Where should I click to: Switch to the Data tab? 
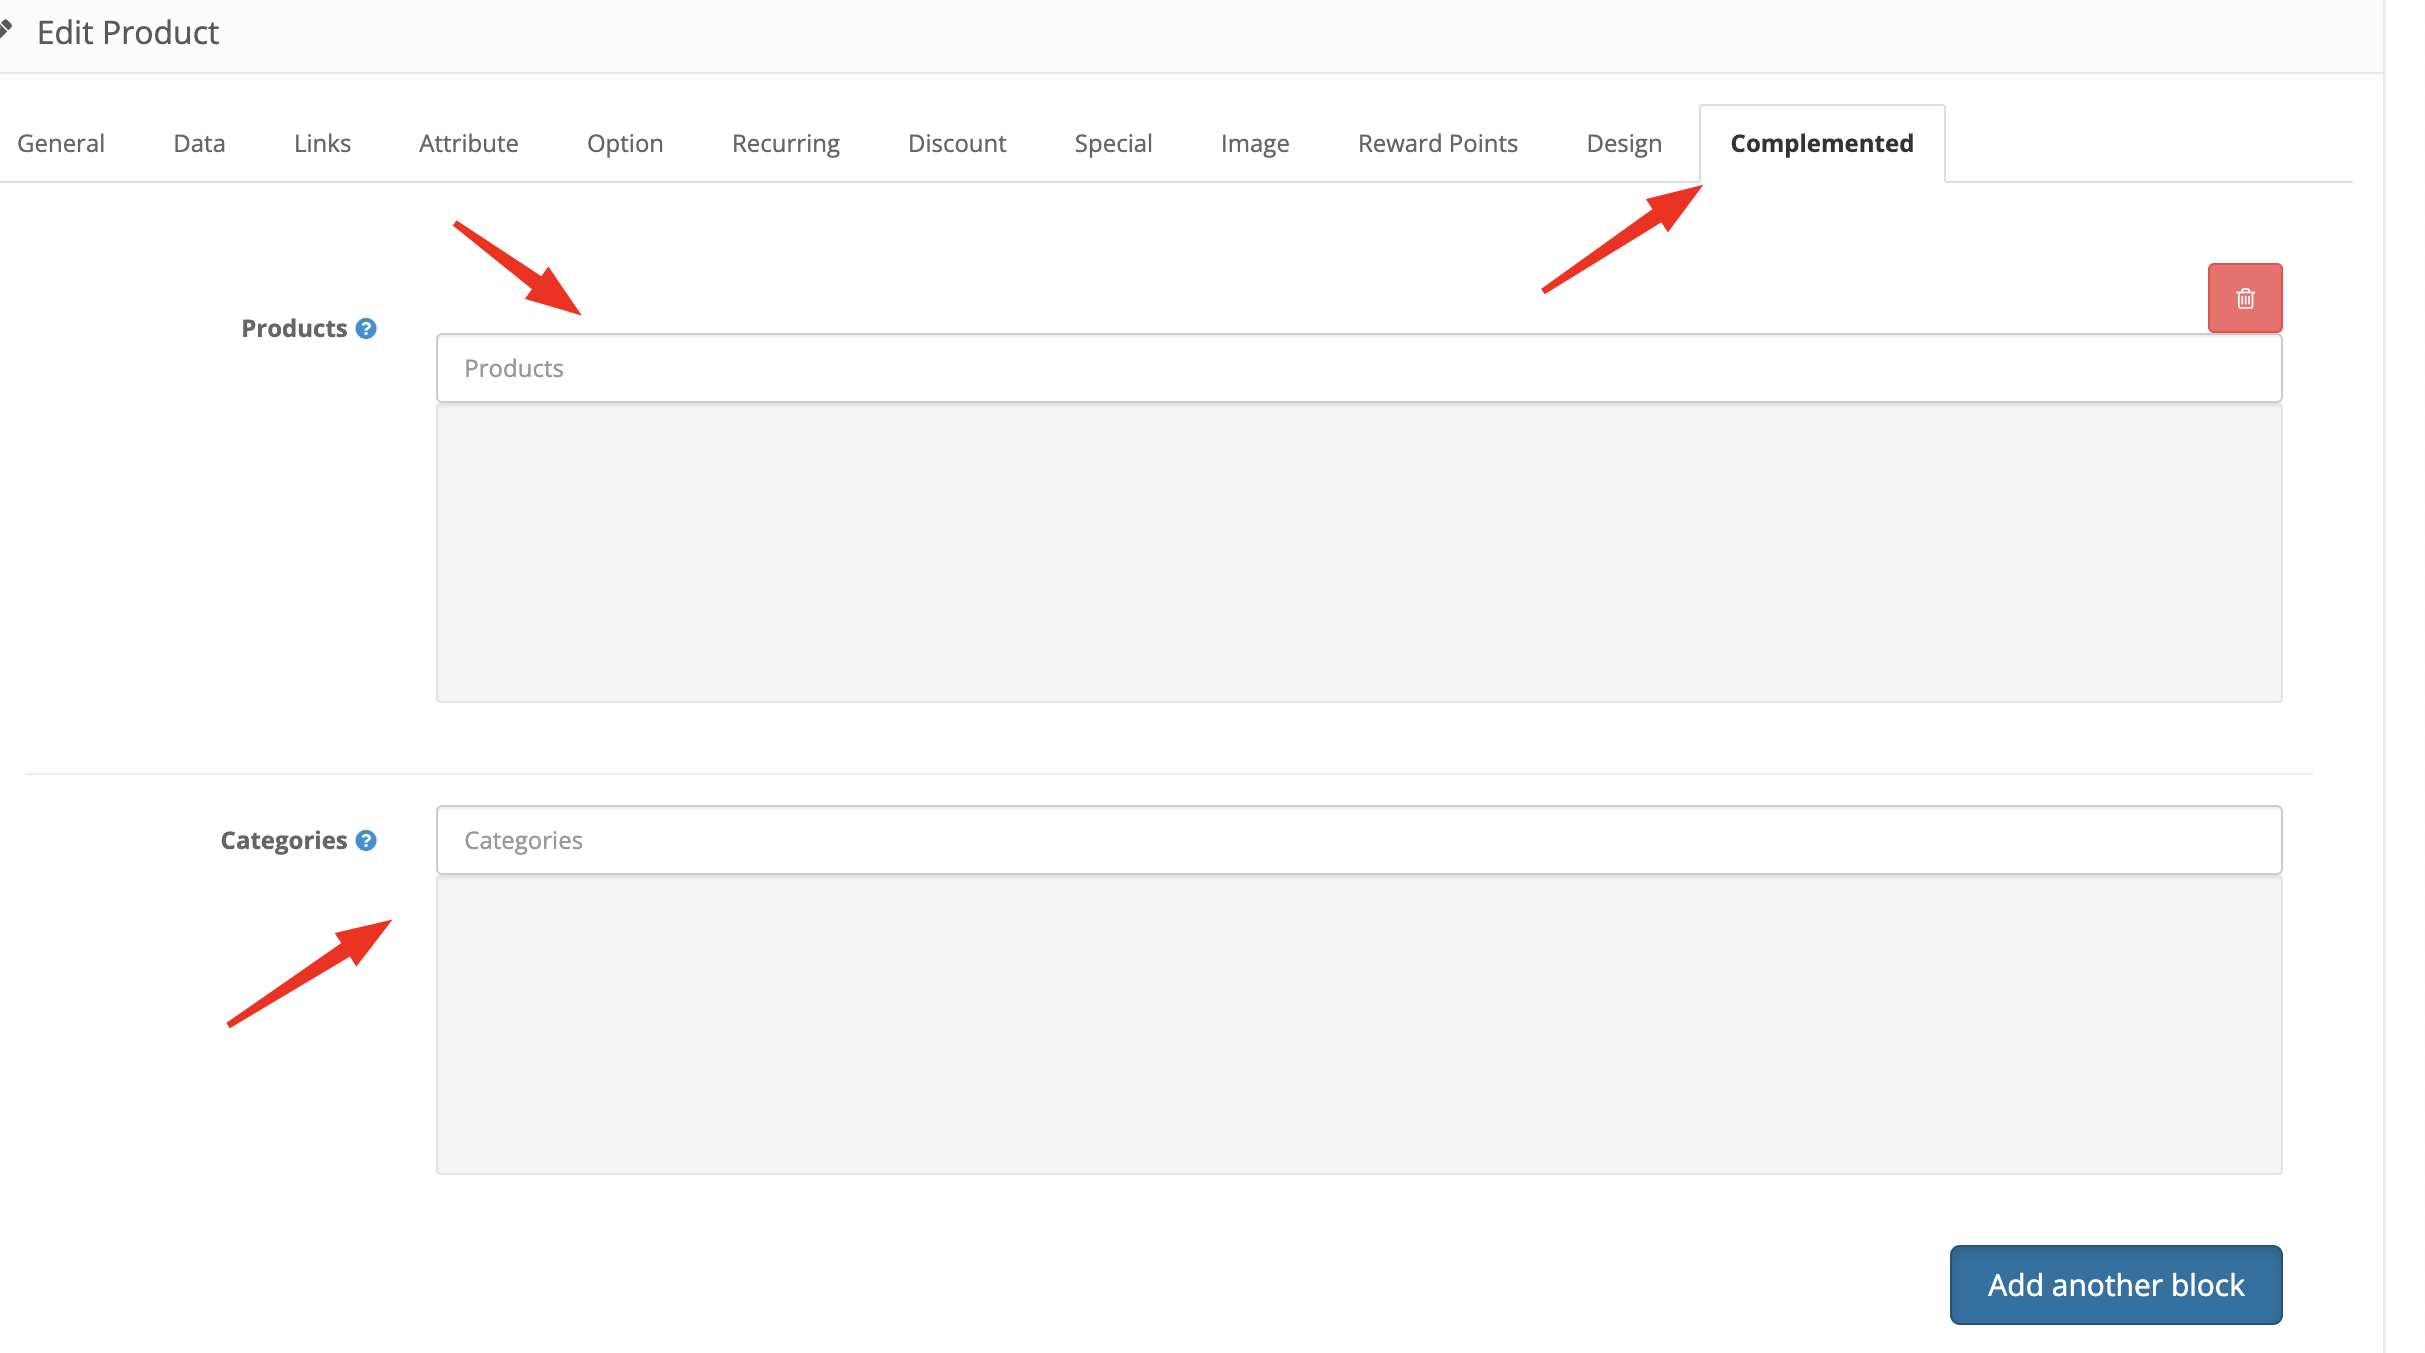[x=198, y=143]
